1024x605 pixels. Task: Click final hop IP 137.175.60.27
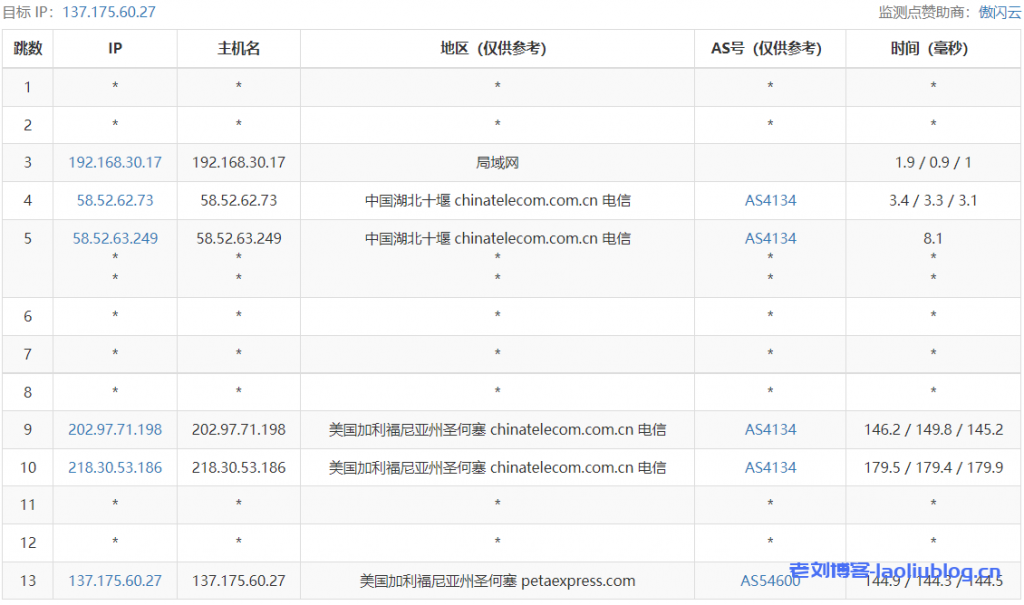pyautogui.click(x=114, y=580)
